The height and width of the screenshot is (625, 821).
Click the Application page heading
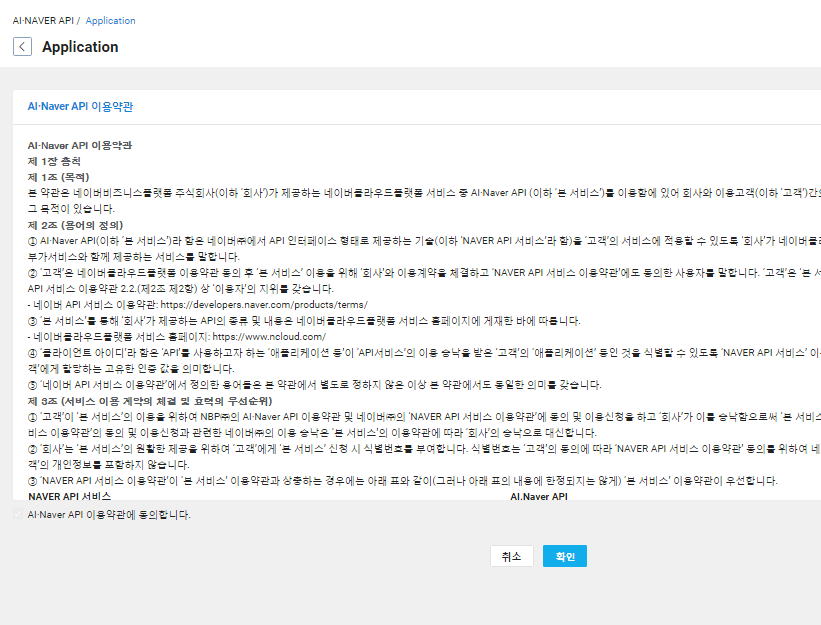point(80,47)
